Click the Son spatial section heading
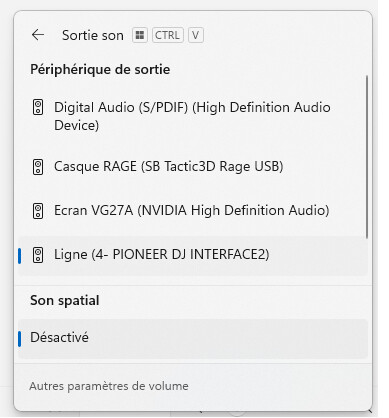Viewport: 389px width, 418px height. (65, 300)
